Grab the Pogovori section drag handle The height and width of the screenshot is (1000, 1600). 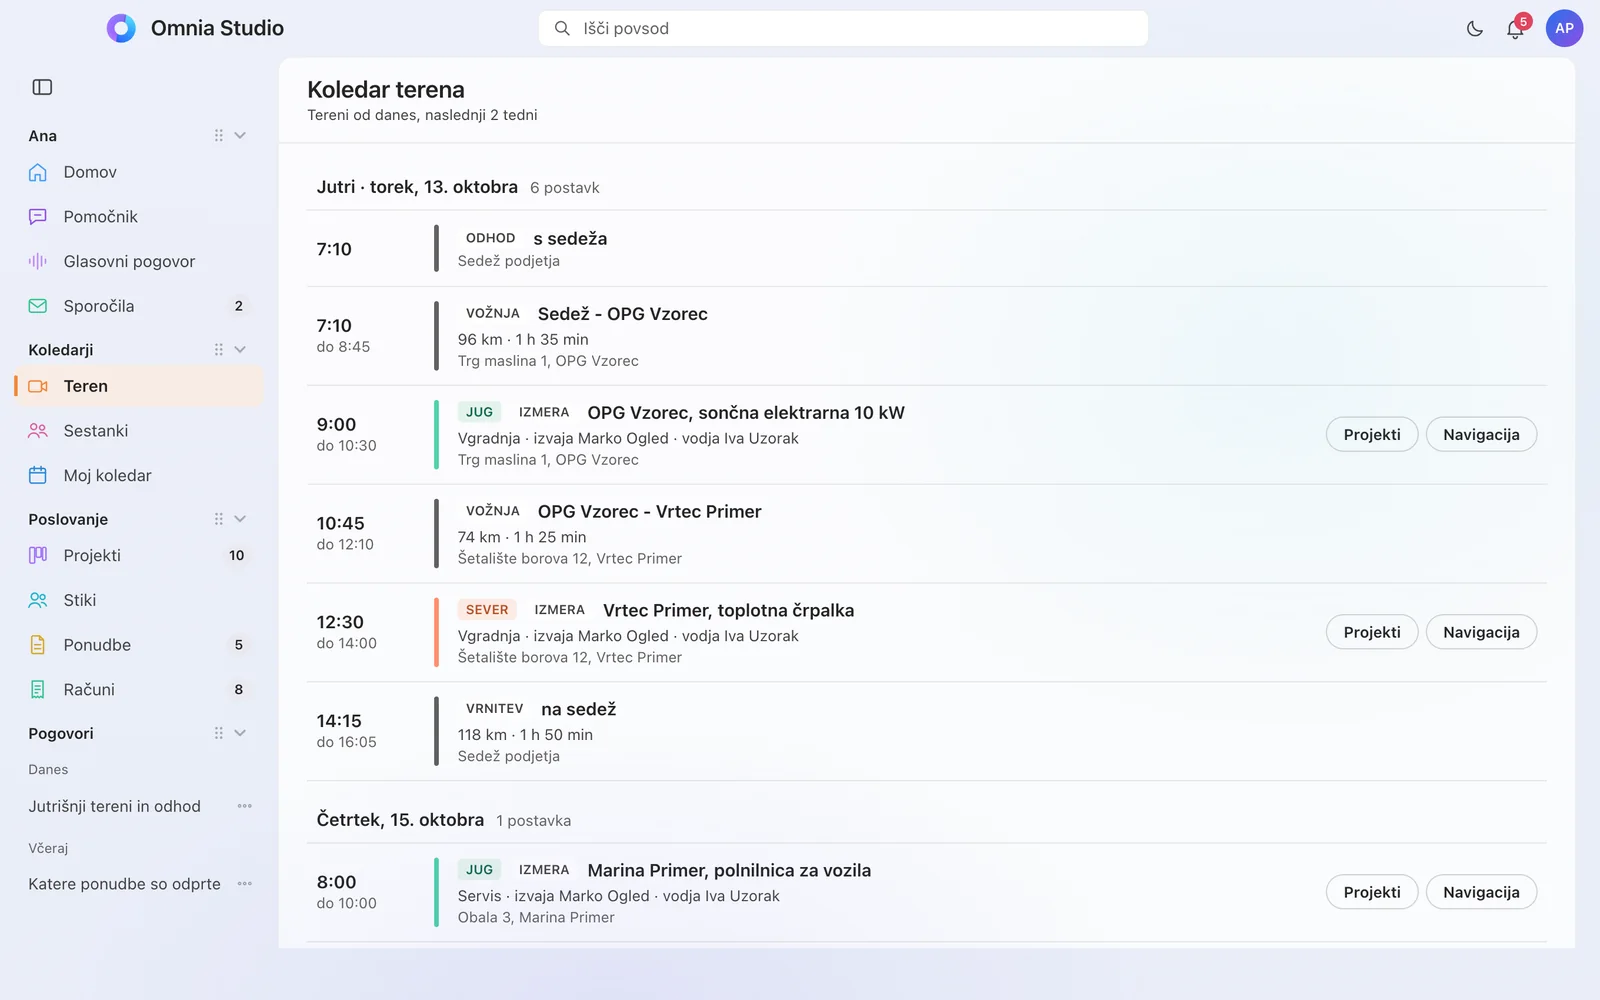[x=218, y=733]
